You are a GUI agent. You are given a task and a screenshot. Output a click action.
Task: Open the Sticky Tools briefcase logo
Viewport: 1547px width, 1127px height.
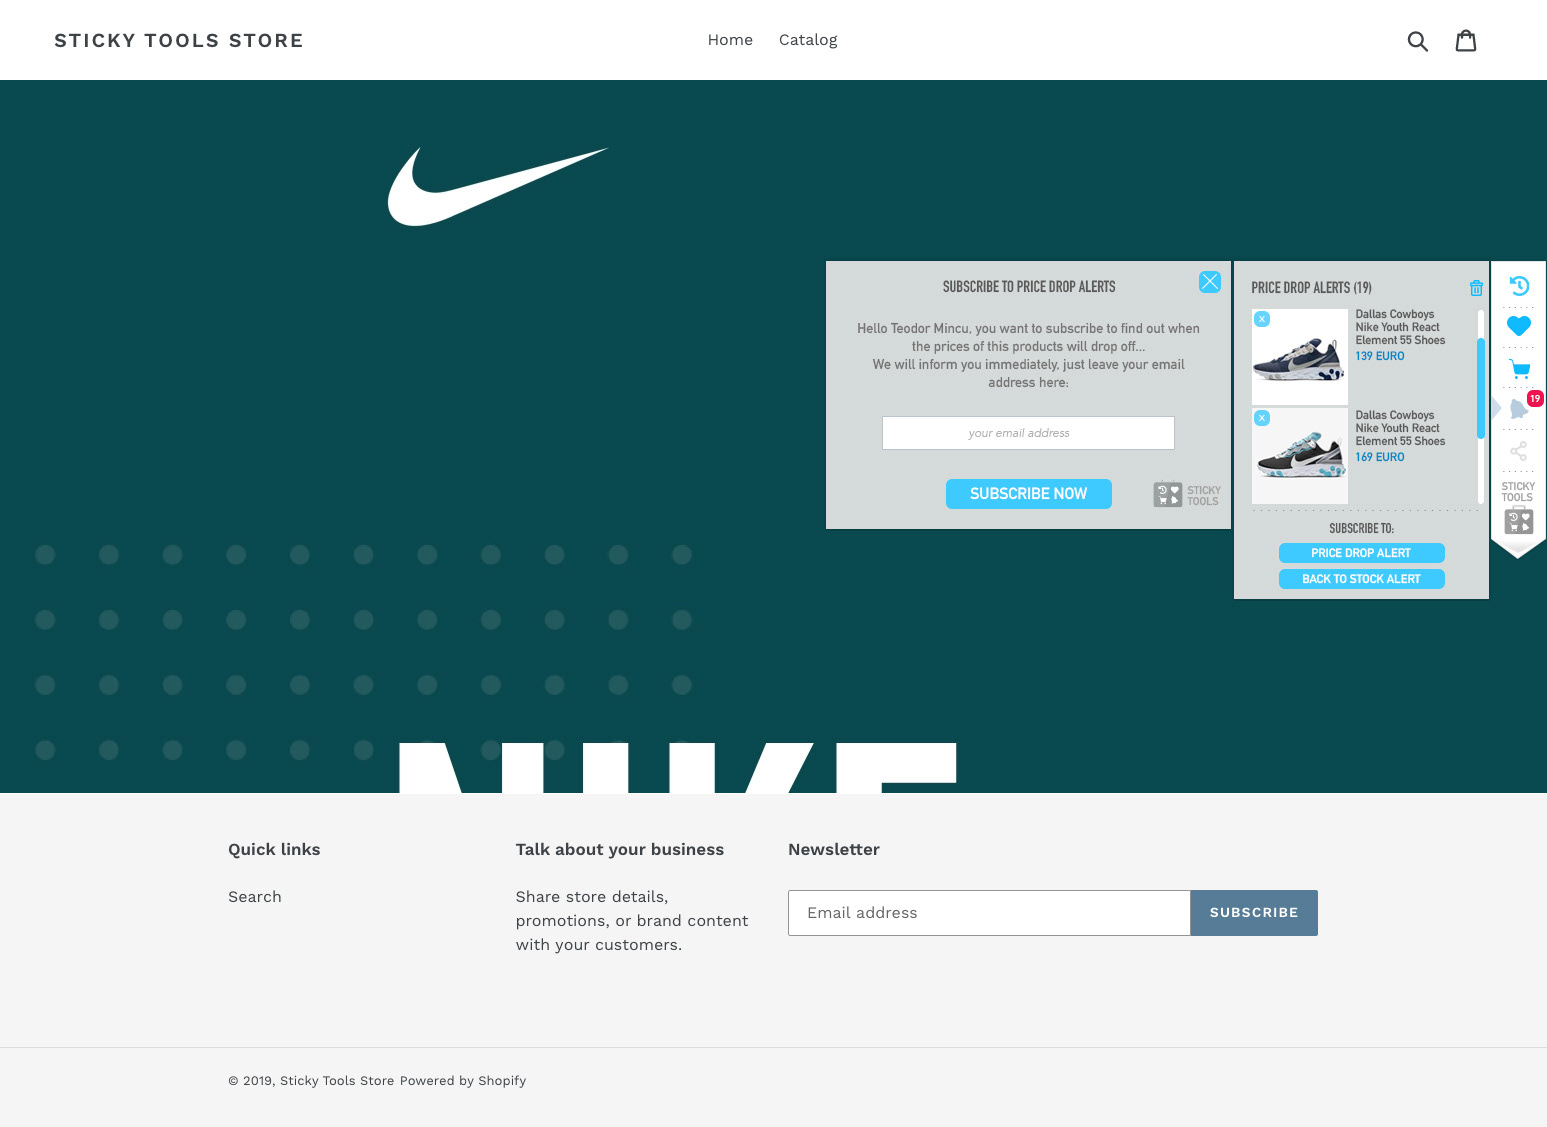[x=1519, y=520]
